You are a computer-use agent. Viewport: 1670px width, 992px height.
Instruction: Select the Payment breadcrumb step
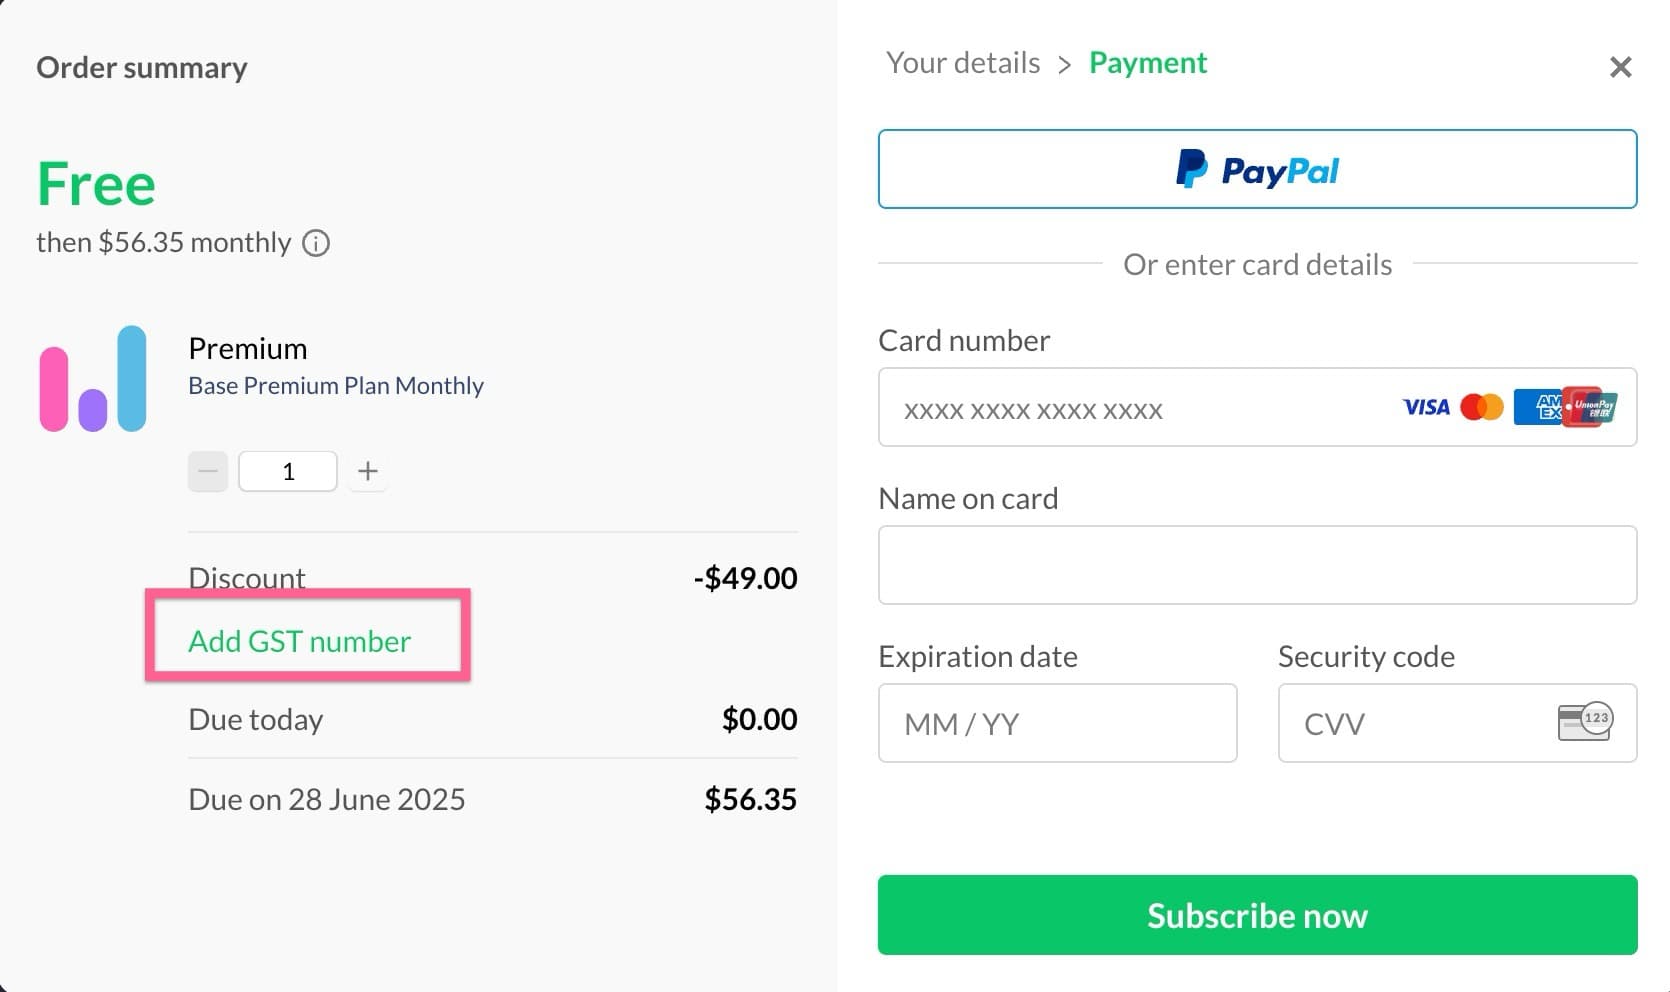[1148, 62]
